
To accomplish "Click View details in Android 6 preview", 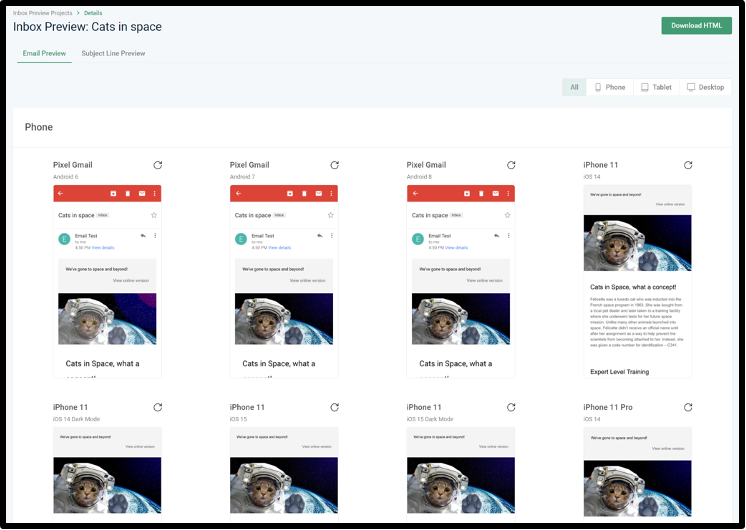I will [103, 247].
